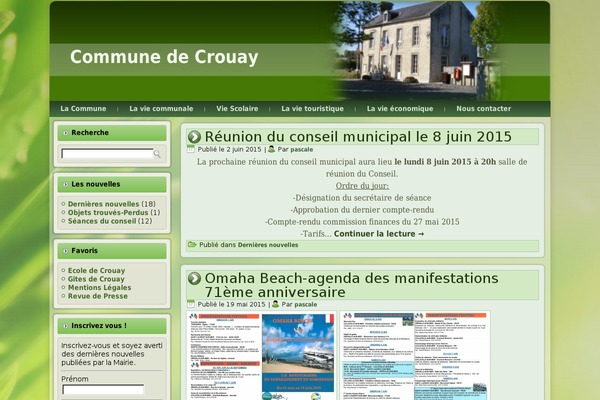This screenshot has height=400, width=600.
Task: Open Réunion du conseil municipal post title
Action: 358,137
